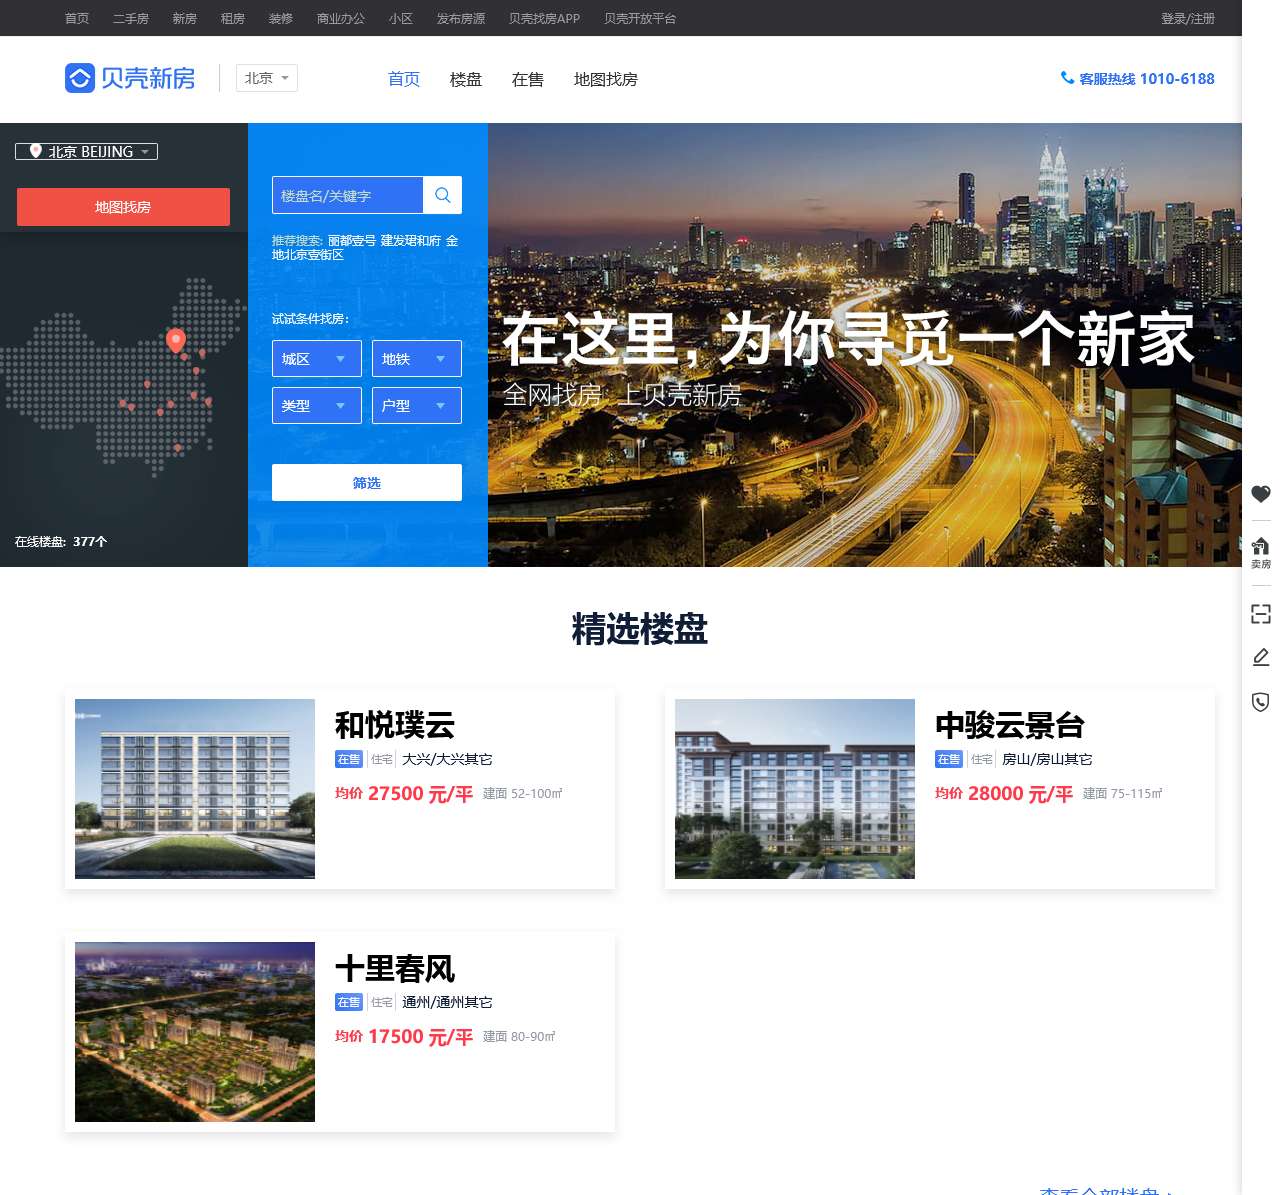The image size is (1280, 1195).
Task: Click the 在售 tag on 和悦璞云
Action: pyautogui.click(x=349, y=759)
